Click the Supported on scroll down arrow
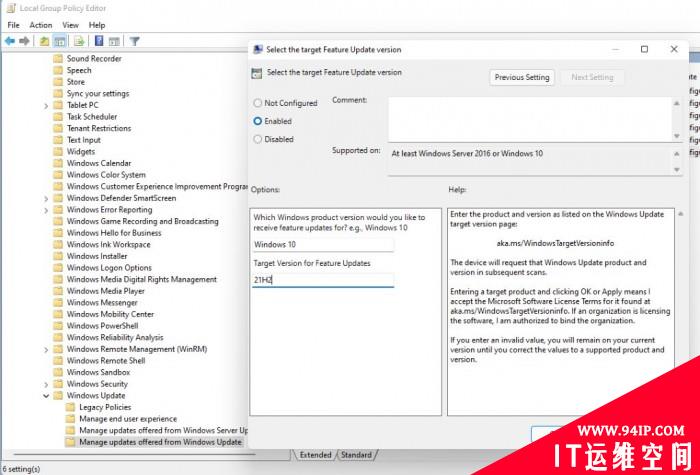 tap(677, 170)
